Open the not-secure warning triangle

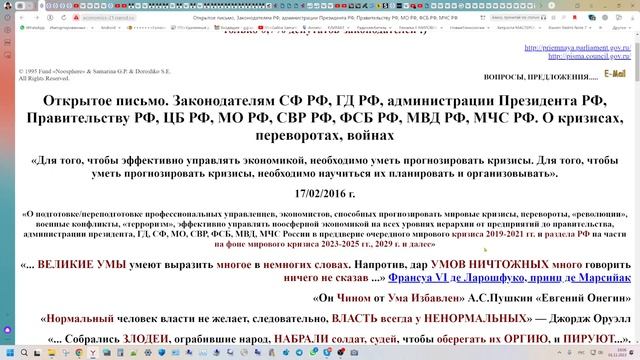76,18
